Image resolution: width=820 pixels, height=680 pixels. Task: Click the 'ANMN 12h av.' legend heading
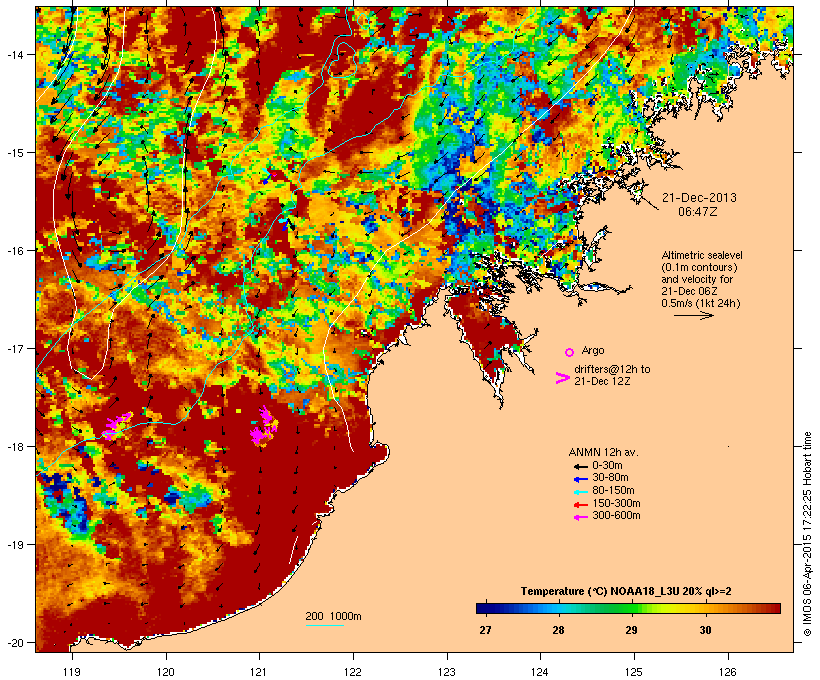603,452
